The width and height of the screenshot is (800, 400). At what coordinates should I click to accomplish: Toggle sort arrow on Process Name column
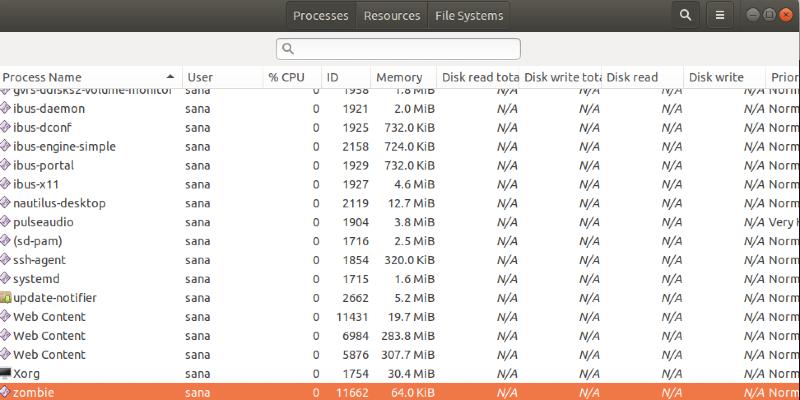point(170,77)
